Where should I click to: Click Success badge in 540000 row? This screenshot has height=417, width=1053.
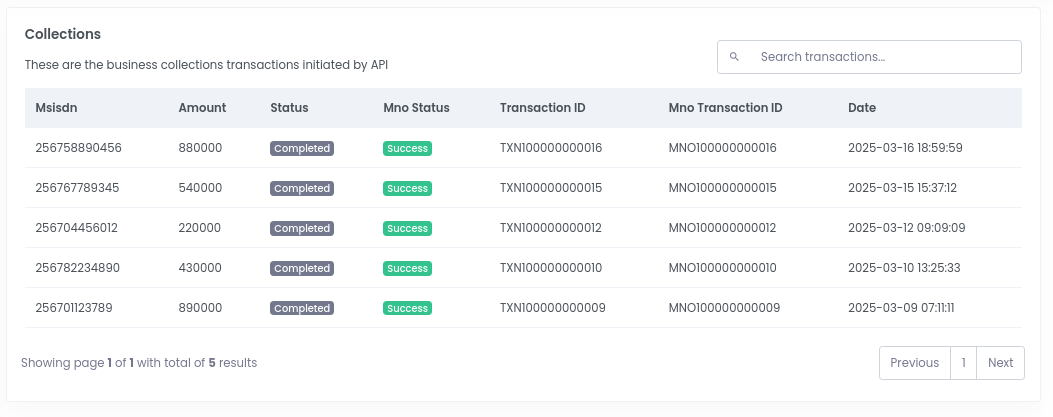click(408, 189)
